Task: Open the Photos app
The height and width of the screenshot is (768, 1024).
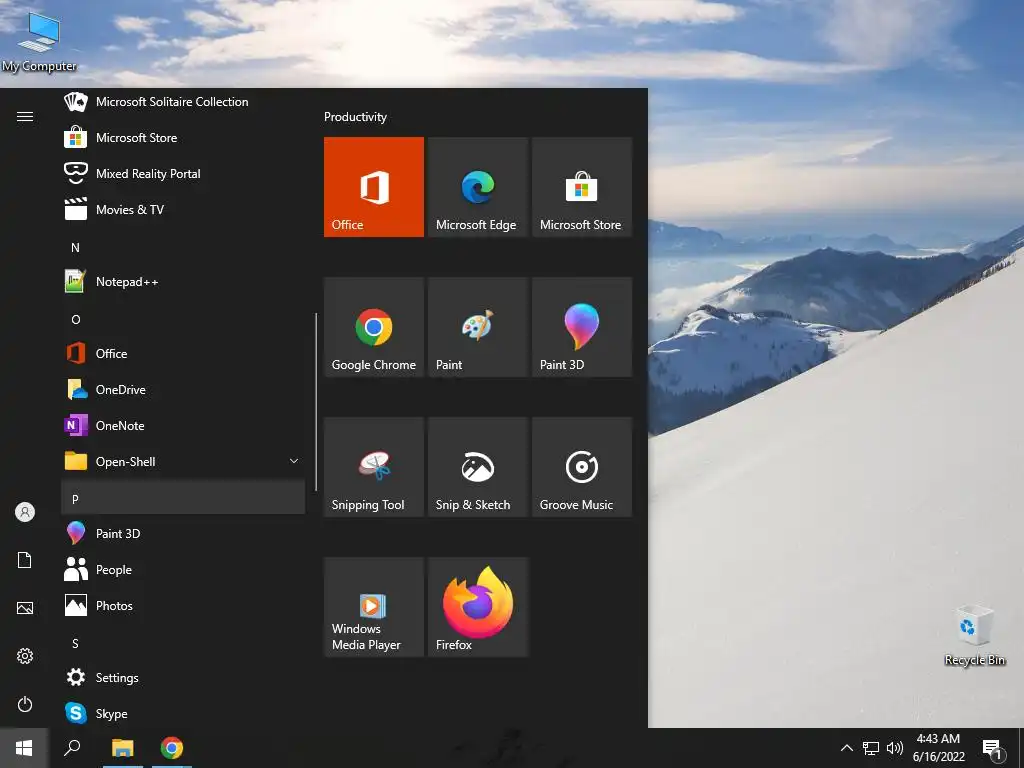Action: tap(183, 605)
